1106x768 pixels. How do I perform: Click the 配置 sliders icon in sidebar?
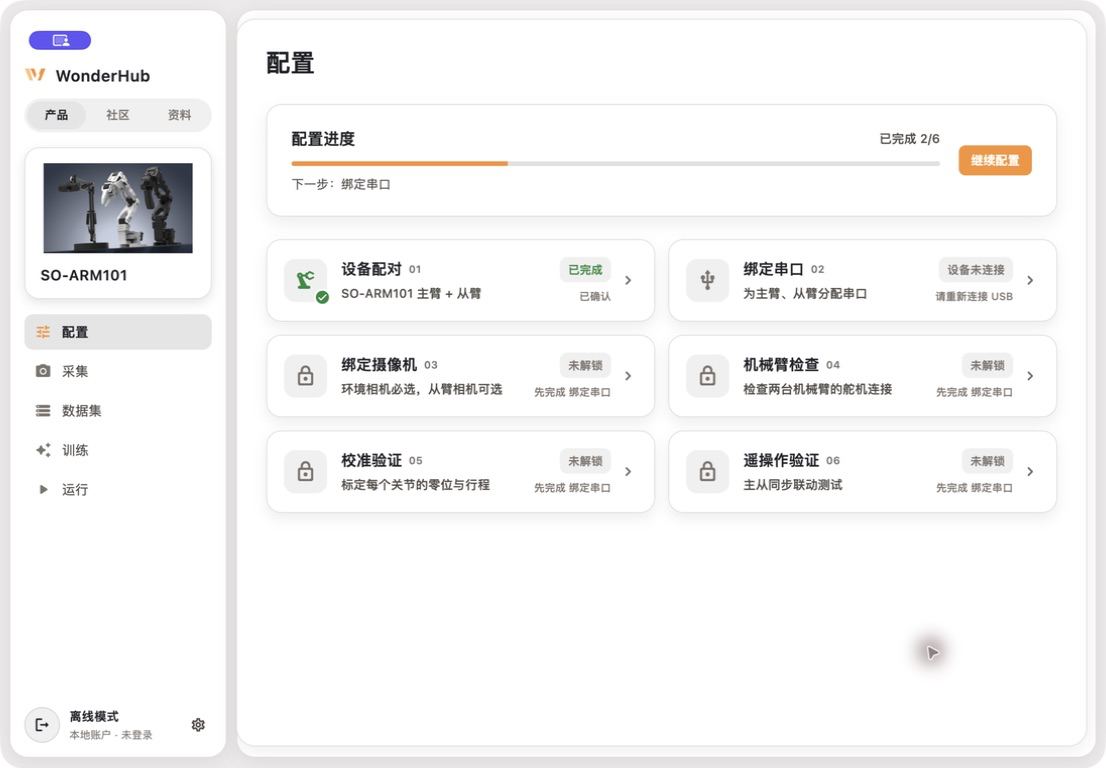(43, 331)
